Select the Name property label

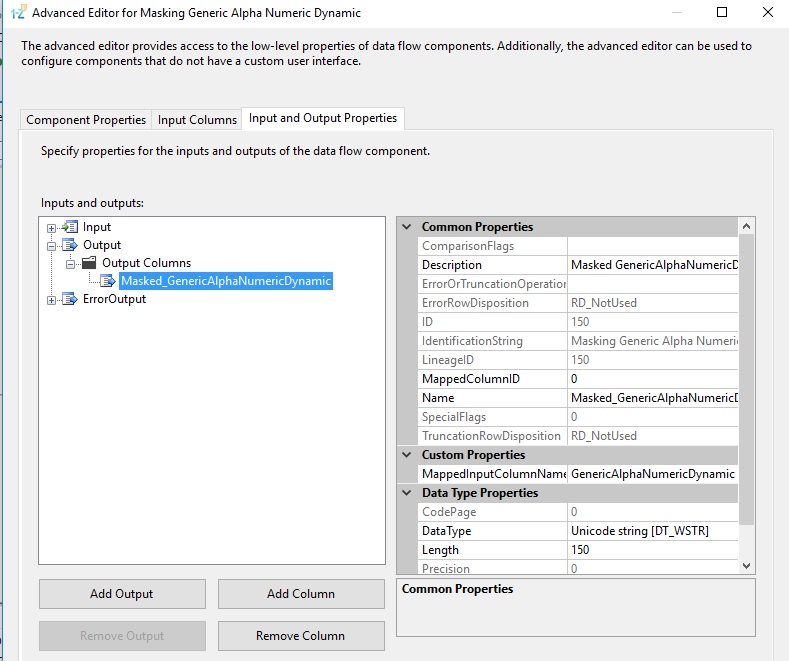tap(438, 398)
